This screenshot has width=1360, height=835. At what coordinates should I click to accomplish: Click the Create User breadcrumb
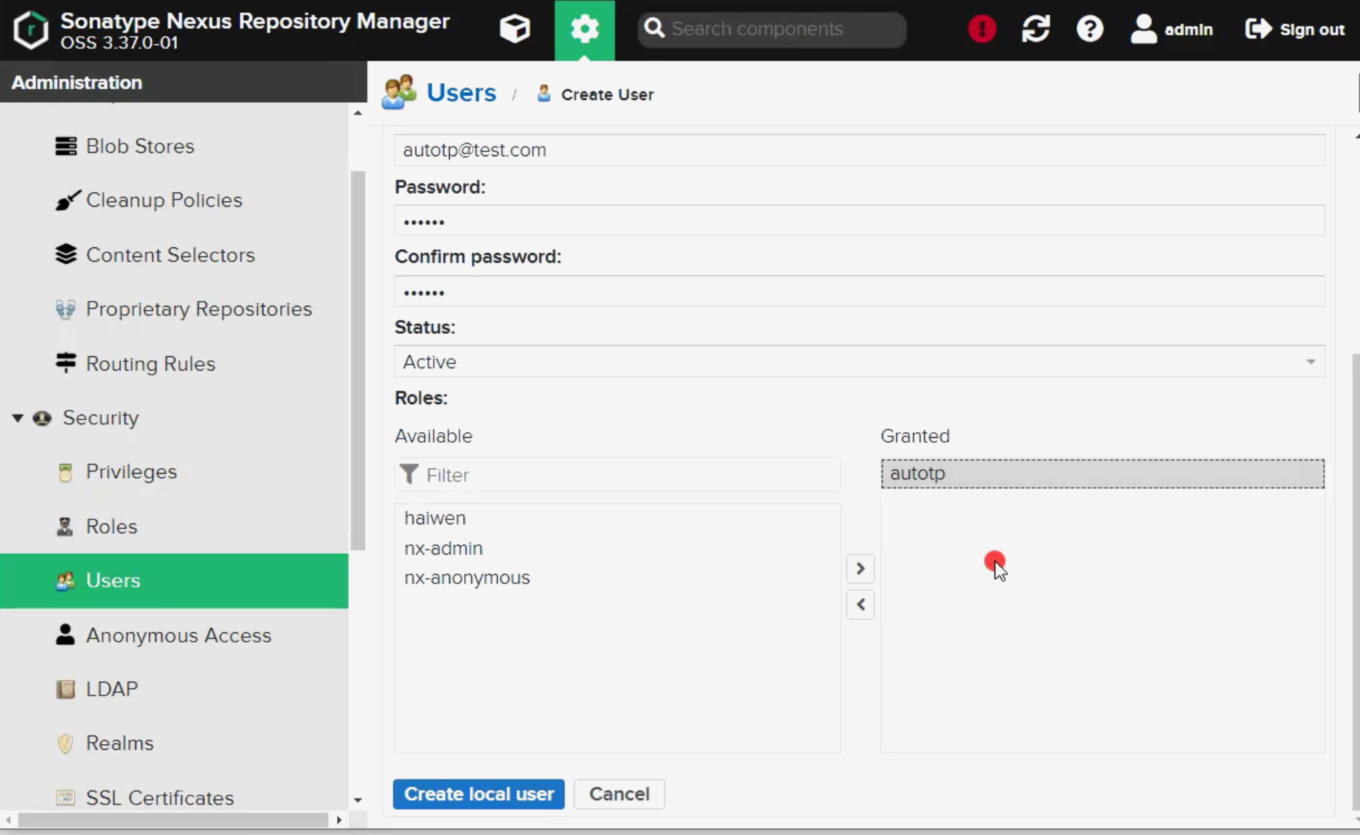click(607, 95)
